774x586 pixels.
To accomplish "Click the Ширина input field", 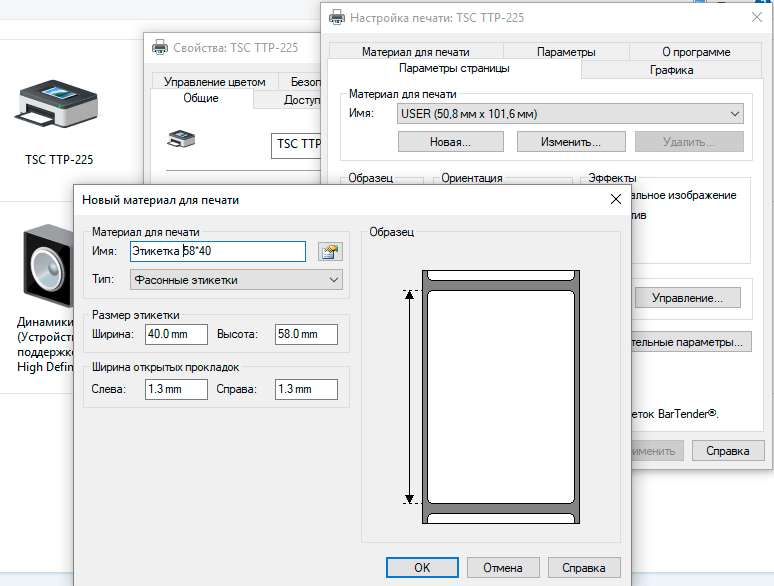I will point(175,334).
